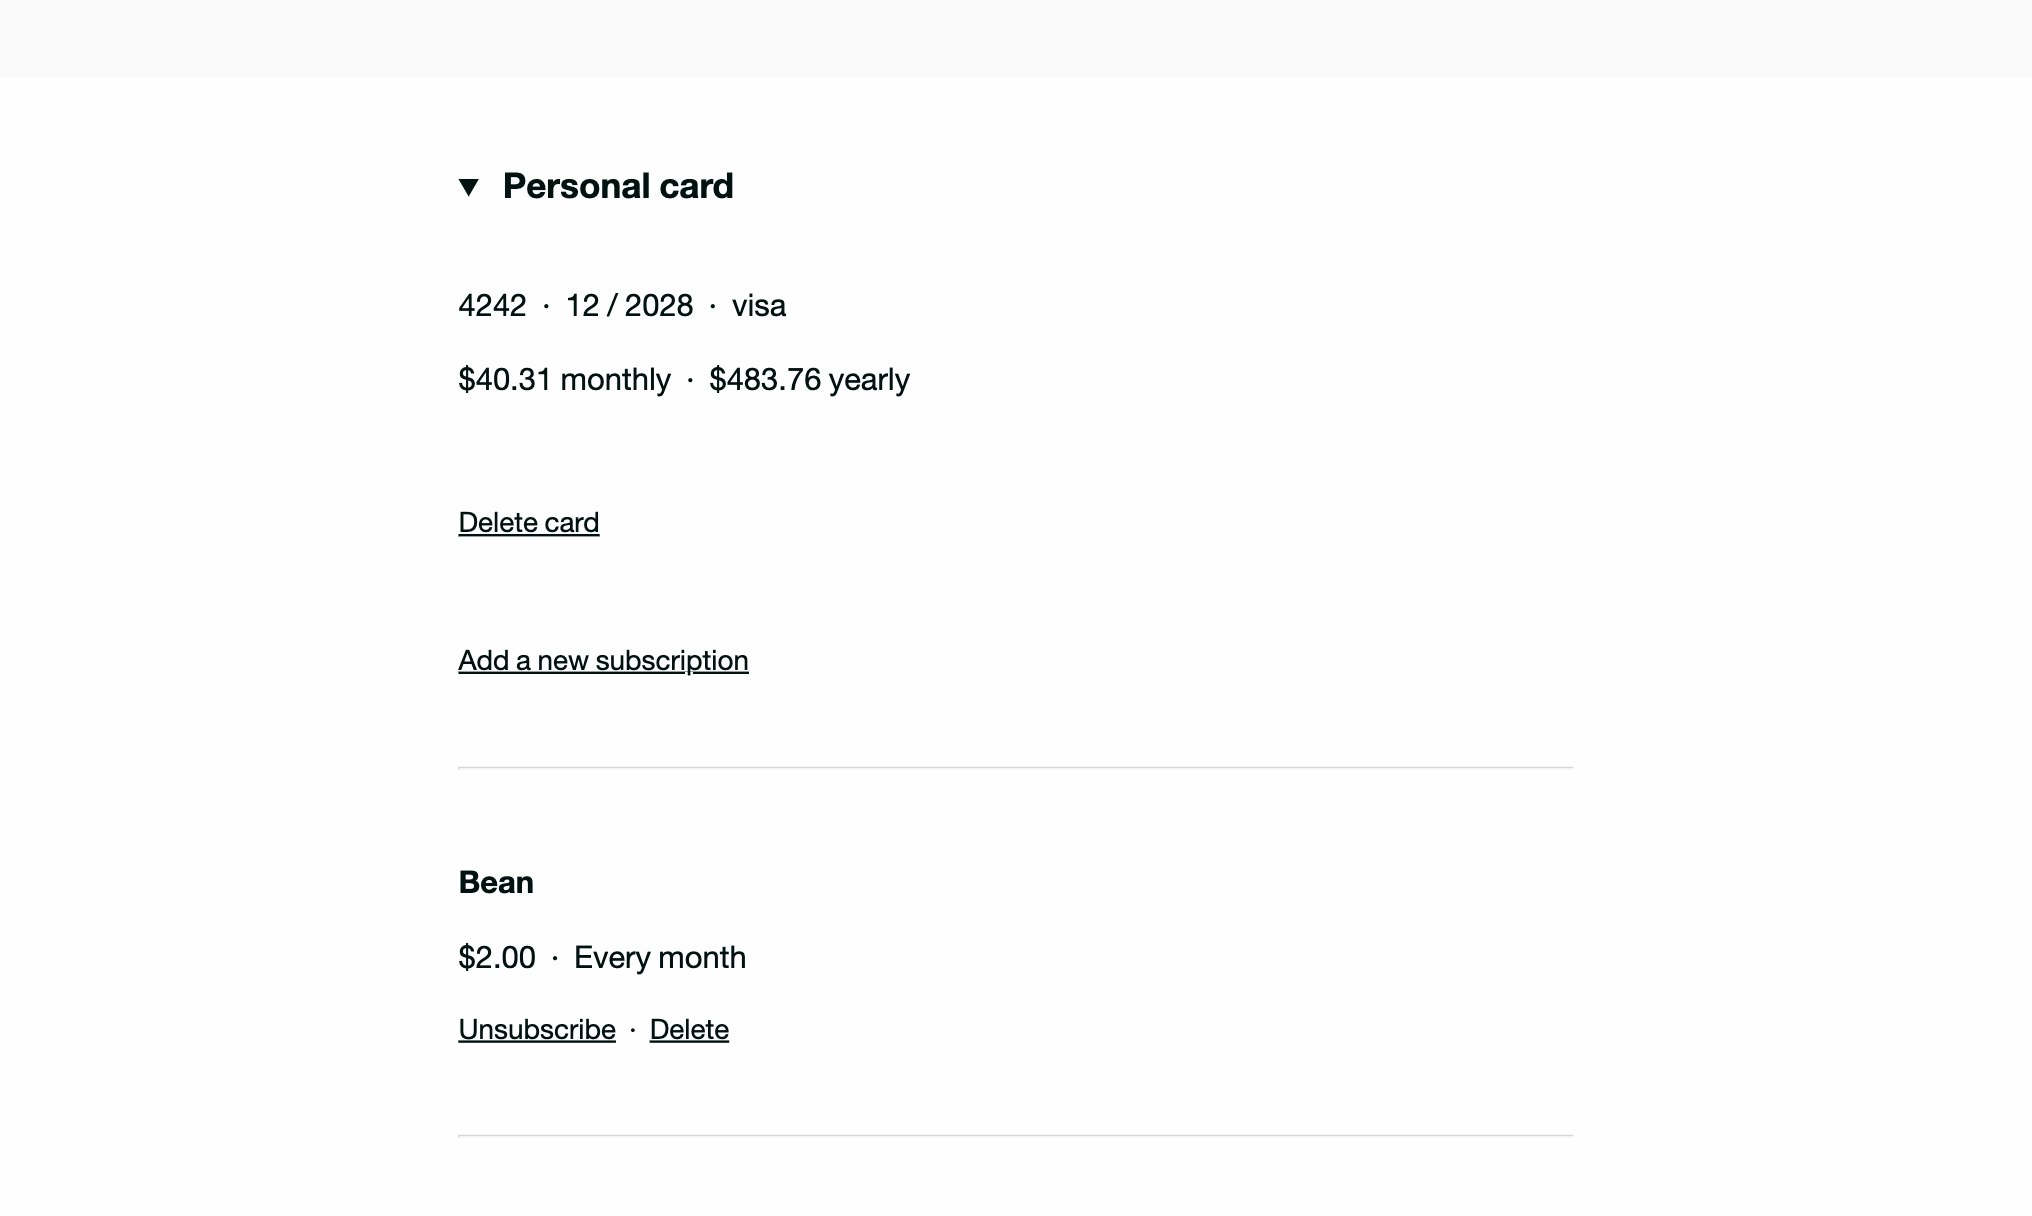Collapse the Personal card disclosure triangle

[x=468, y=187]
